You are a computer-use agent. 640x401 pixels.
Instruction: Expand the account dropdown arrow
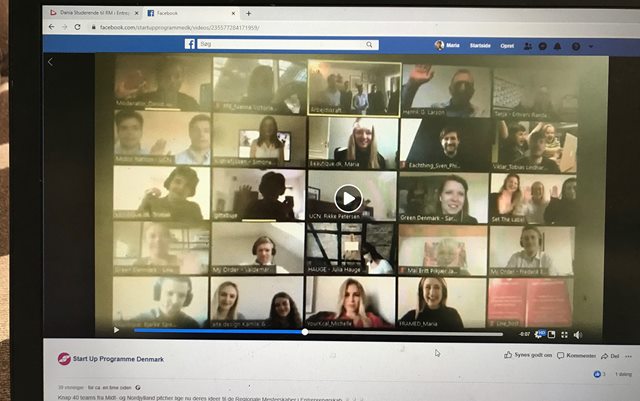(591, 47)
